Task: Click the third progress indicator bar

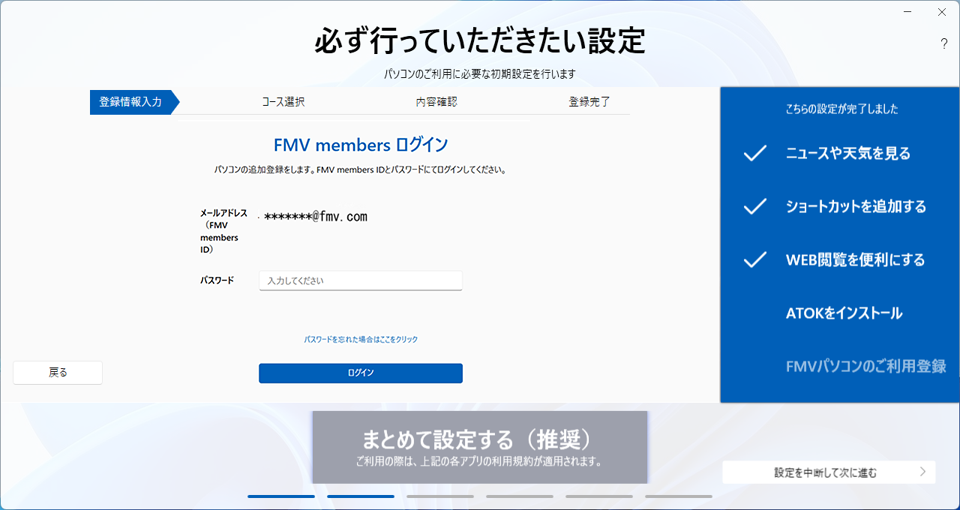Action: click(440, 497)
